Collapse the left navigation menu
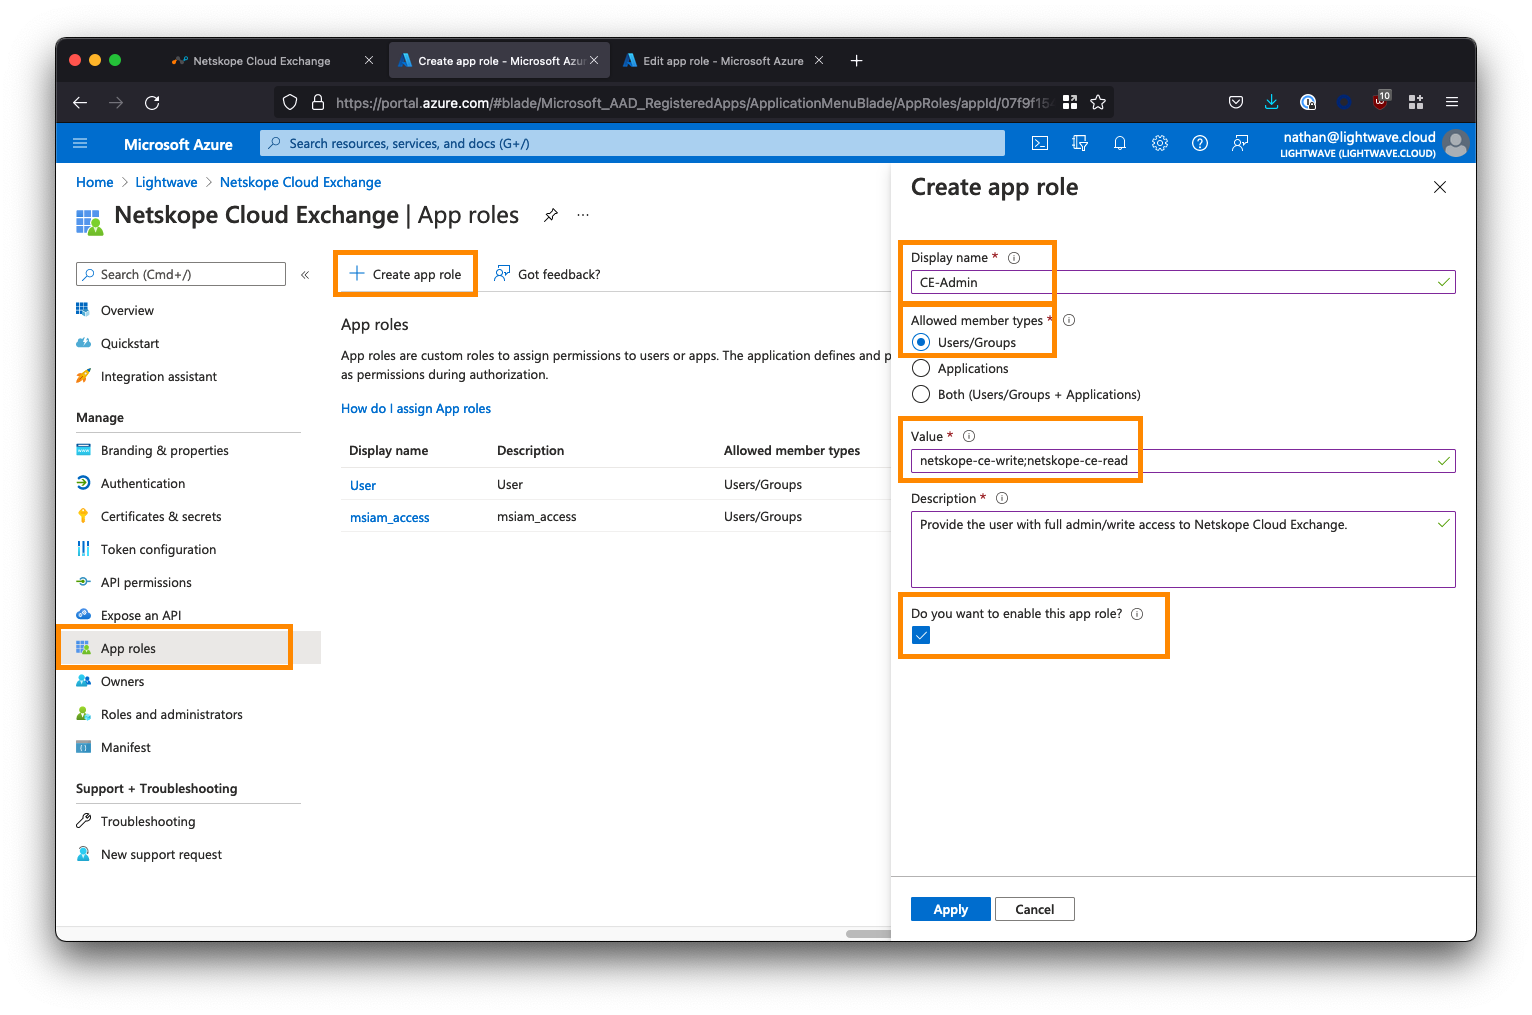This screenshot has width=1532, height=1015. 305,274
